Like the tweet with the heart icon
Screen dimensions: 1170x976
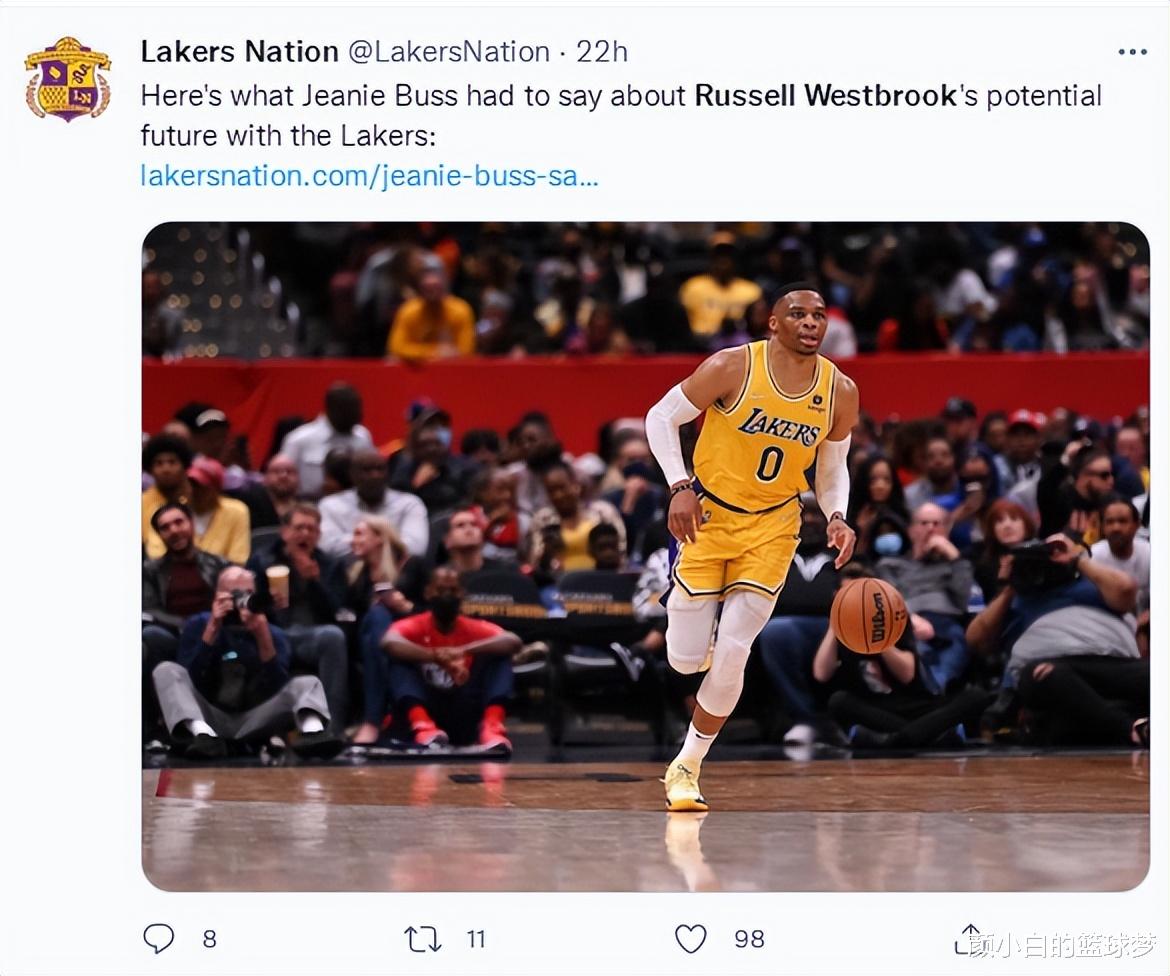point(690,939)
